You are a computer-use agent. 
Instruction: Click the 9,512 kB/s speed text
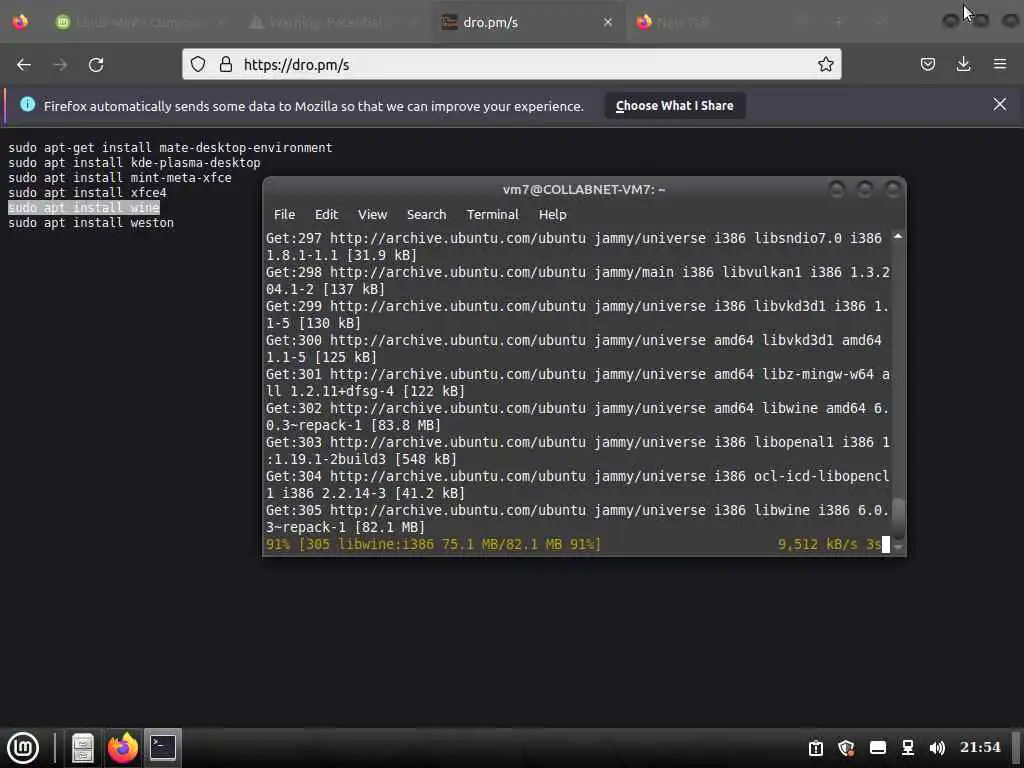pyautogui.click(x=817, y=544)
